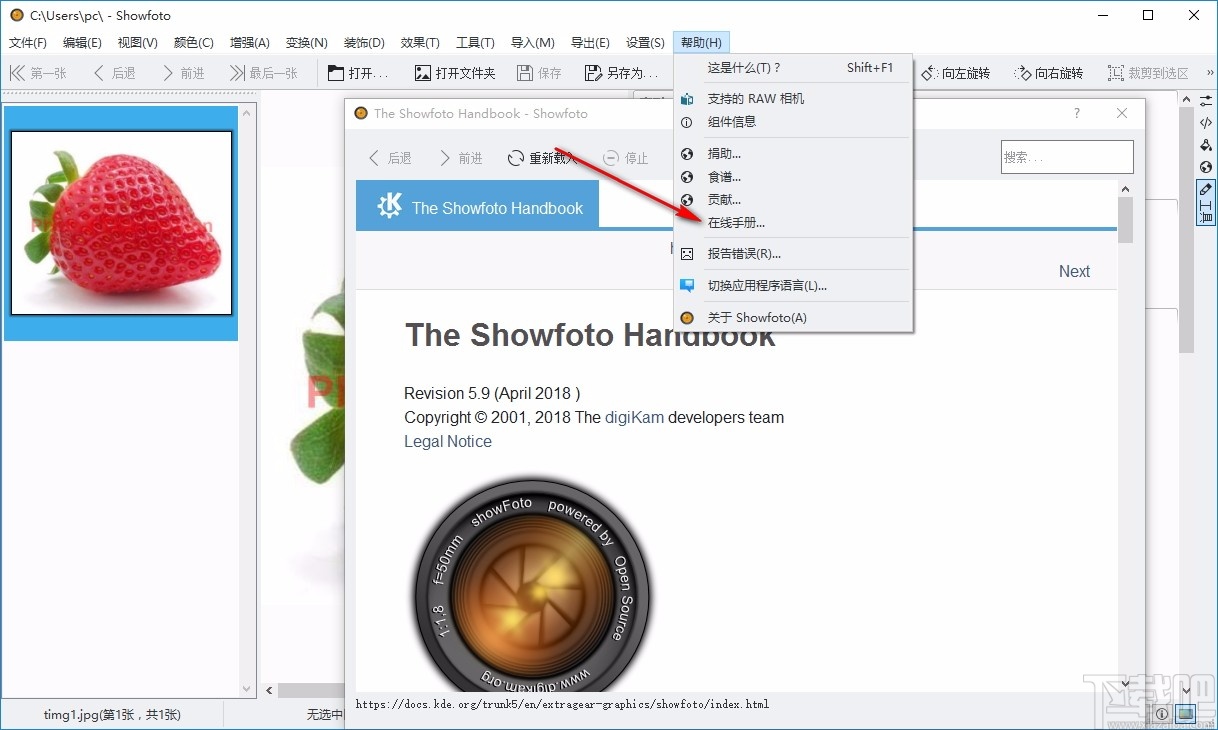Open the digiKam link in copyright line

pos(634,417)
